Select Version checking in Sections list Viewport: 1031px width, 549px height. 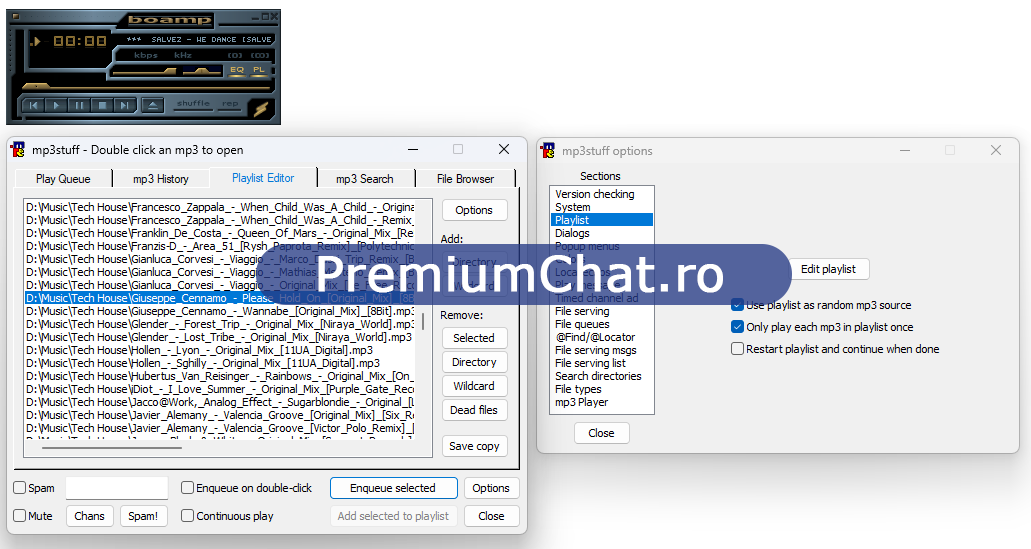tap(602, 194)
